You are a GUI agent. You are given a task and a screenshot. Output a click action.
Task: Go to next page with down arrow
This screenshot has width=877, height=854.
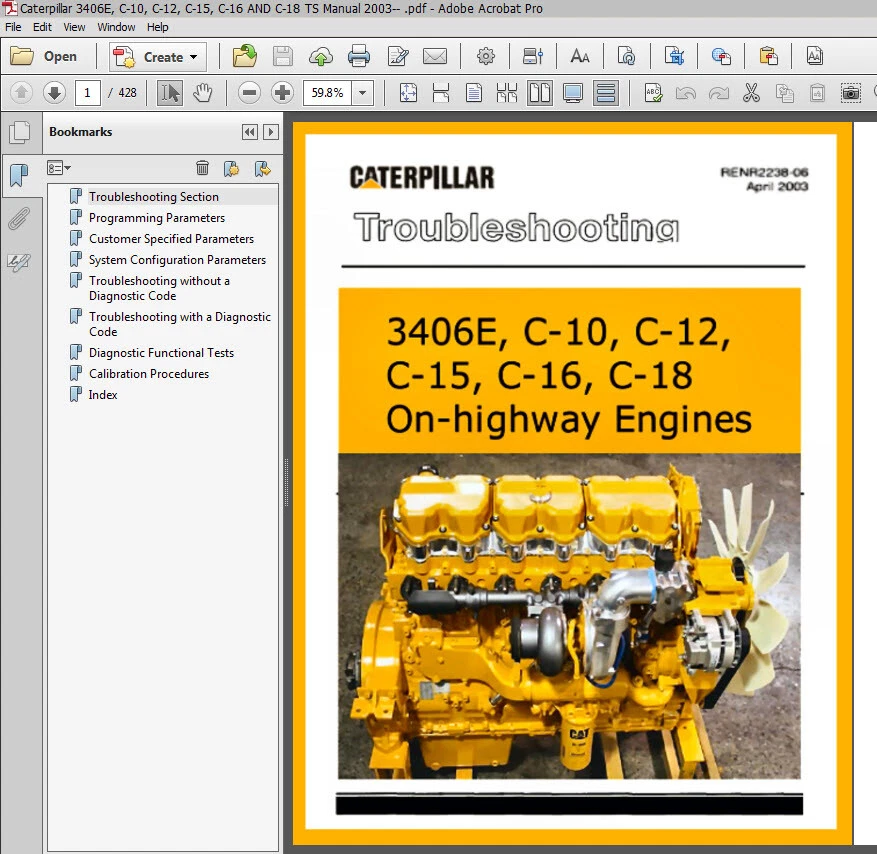tap(54, 93)
